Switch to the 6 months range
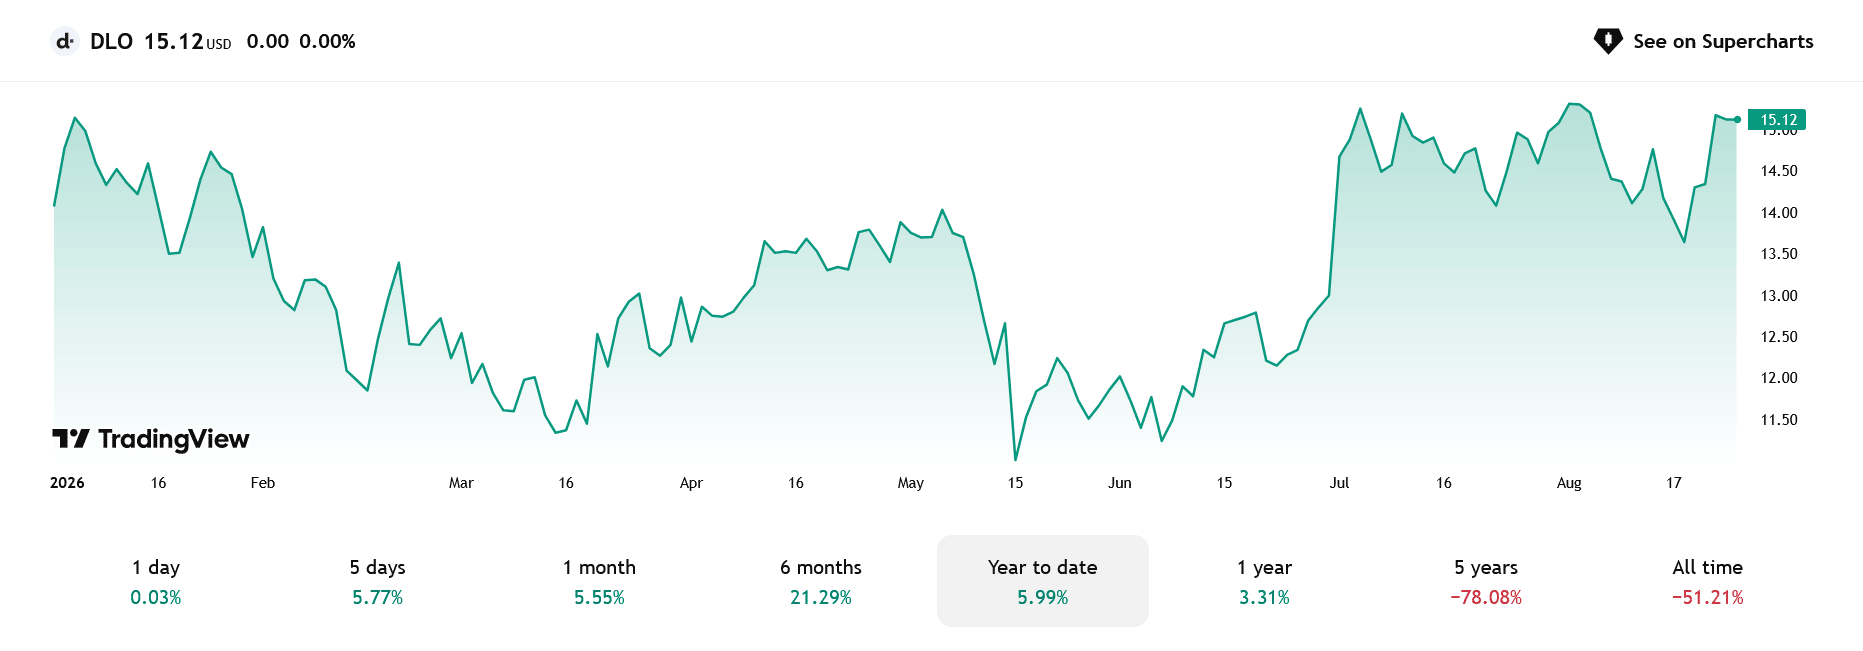 pos(821,581)
